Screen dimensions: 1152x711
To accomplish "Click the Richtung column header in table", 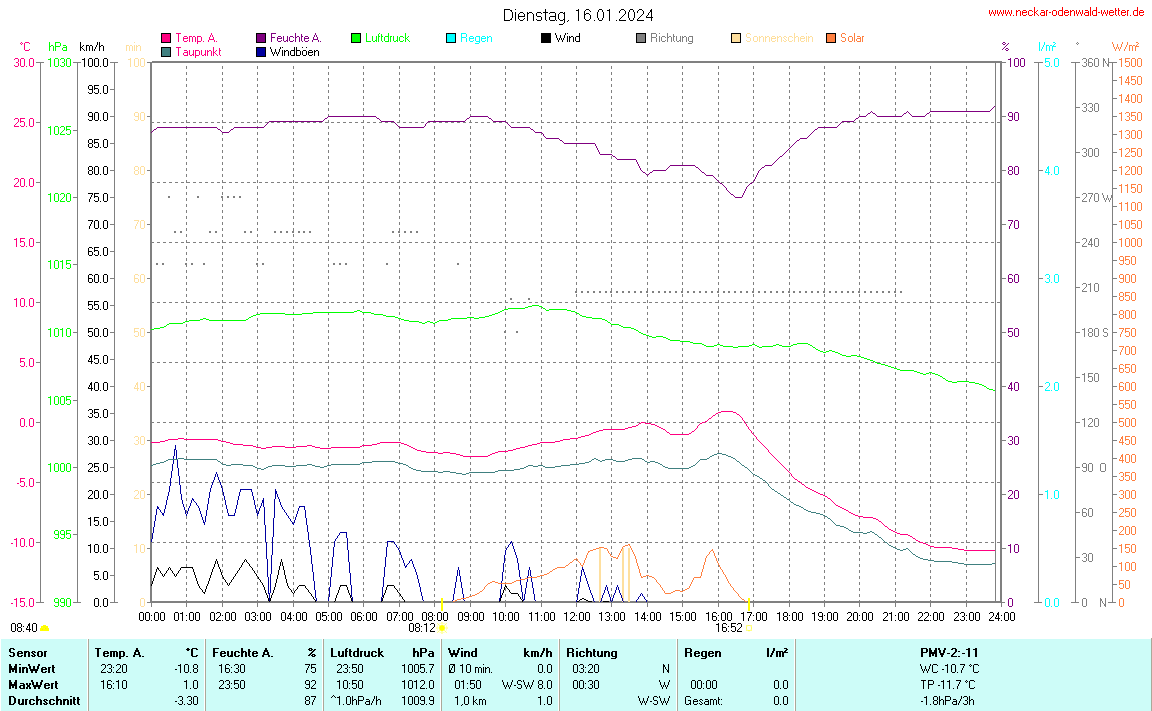I will (592, 653).
